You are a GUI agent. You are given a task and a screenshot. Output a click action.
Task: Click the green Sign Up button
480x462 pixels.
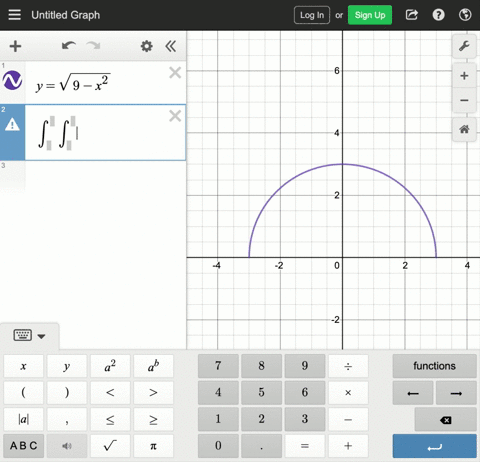pyautogui.click(x=370, y=15)
